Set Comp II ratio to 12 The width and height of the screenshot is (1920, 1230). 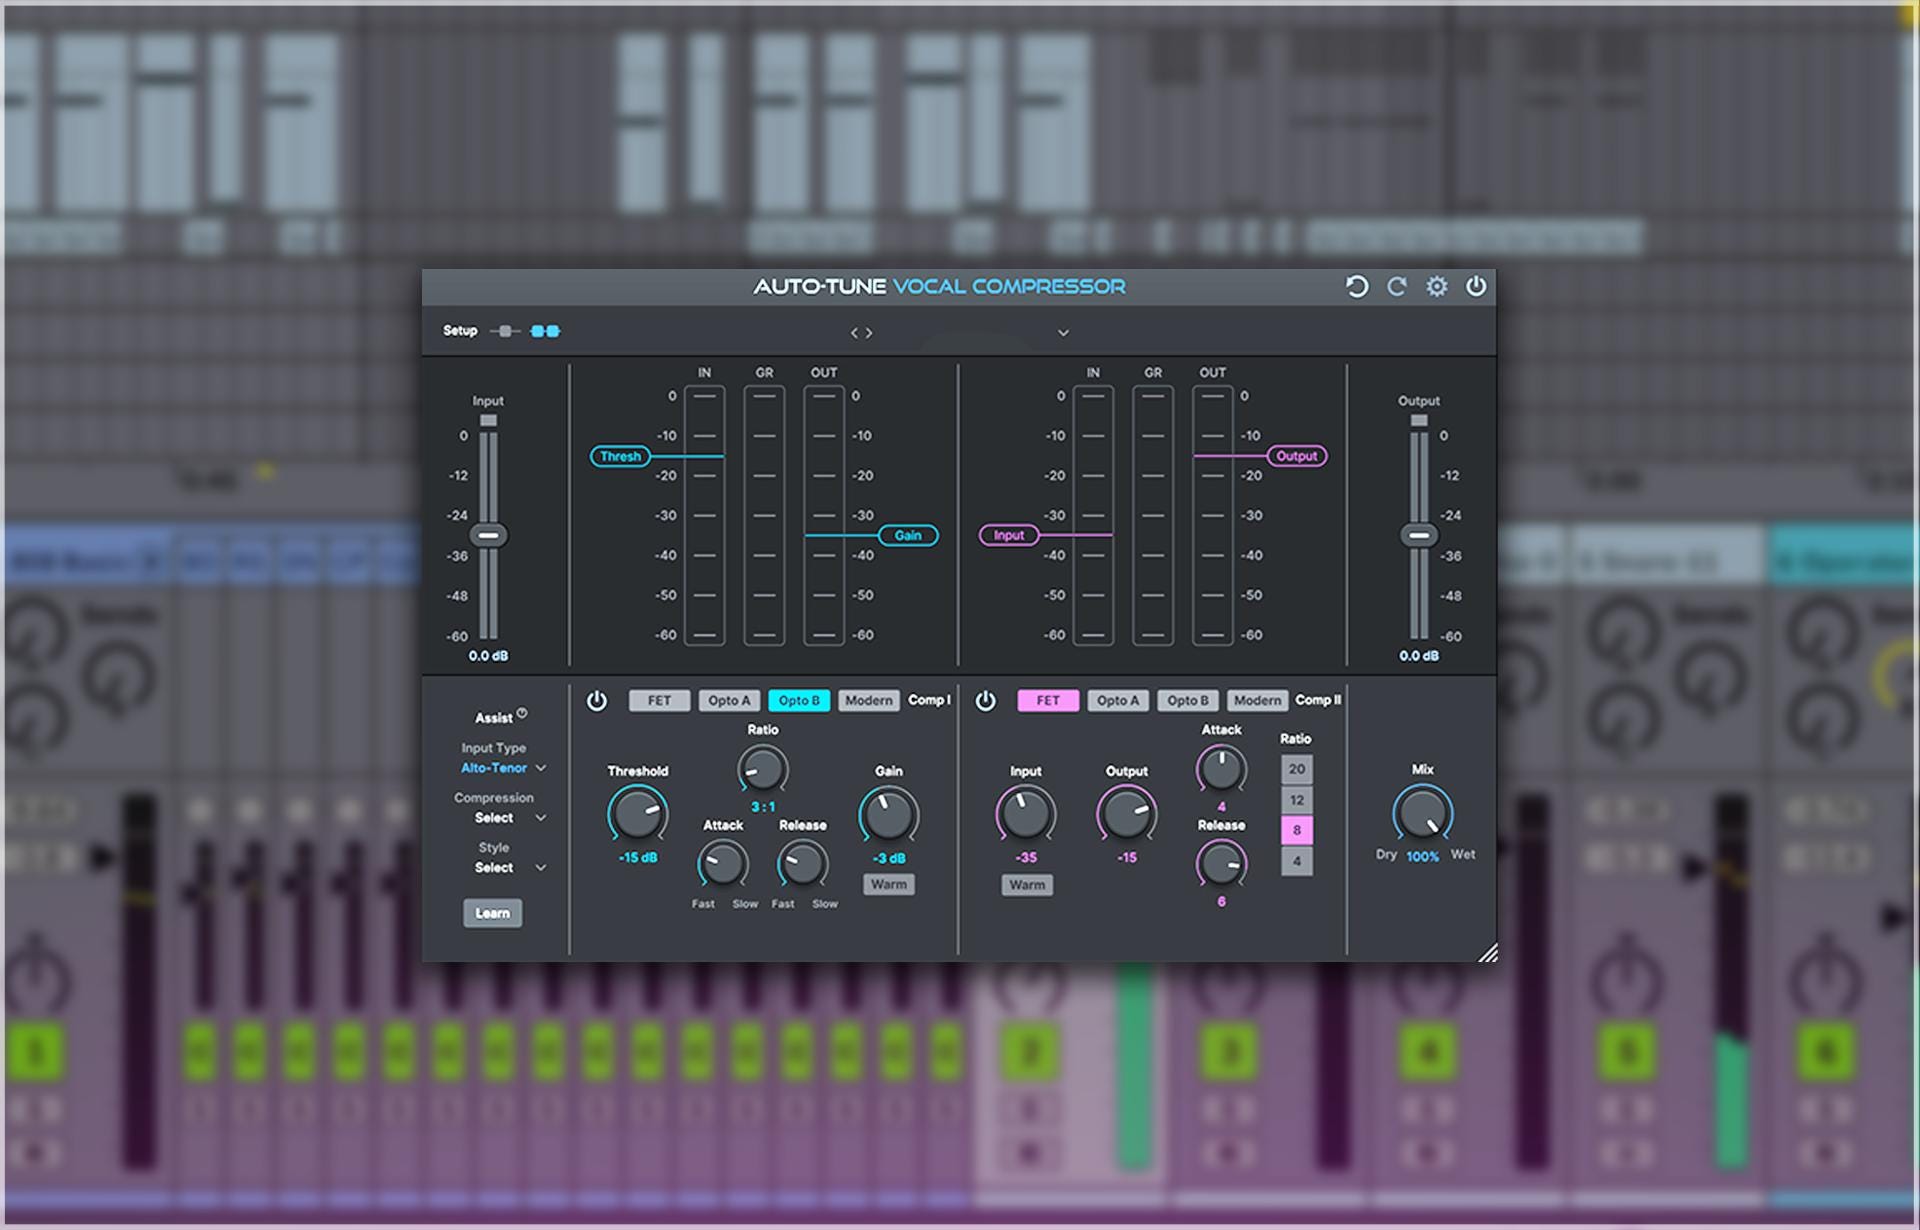pos(1297,800)
